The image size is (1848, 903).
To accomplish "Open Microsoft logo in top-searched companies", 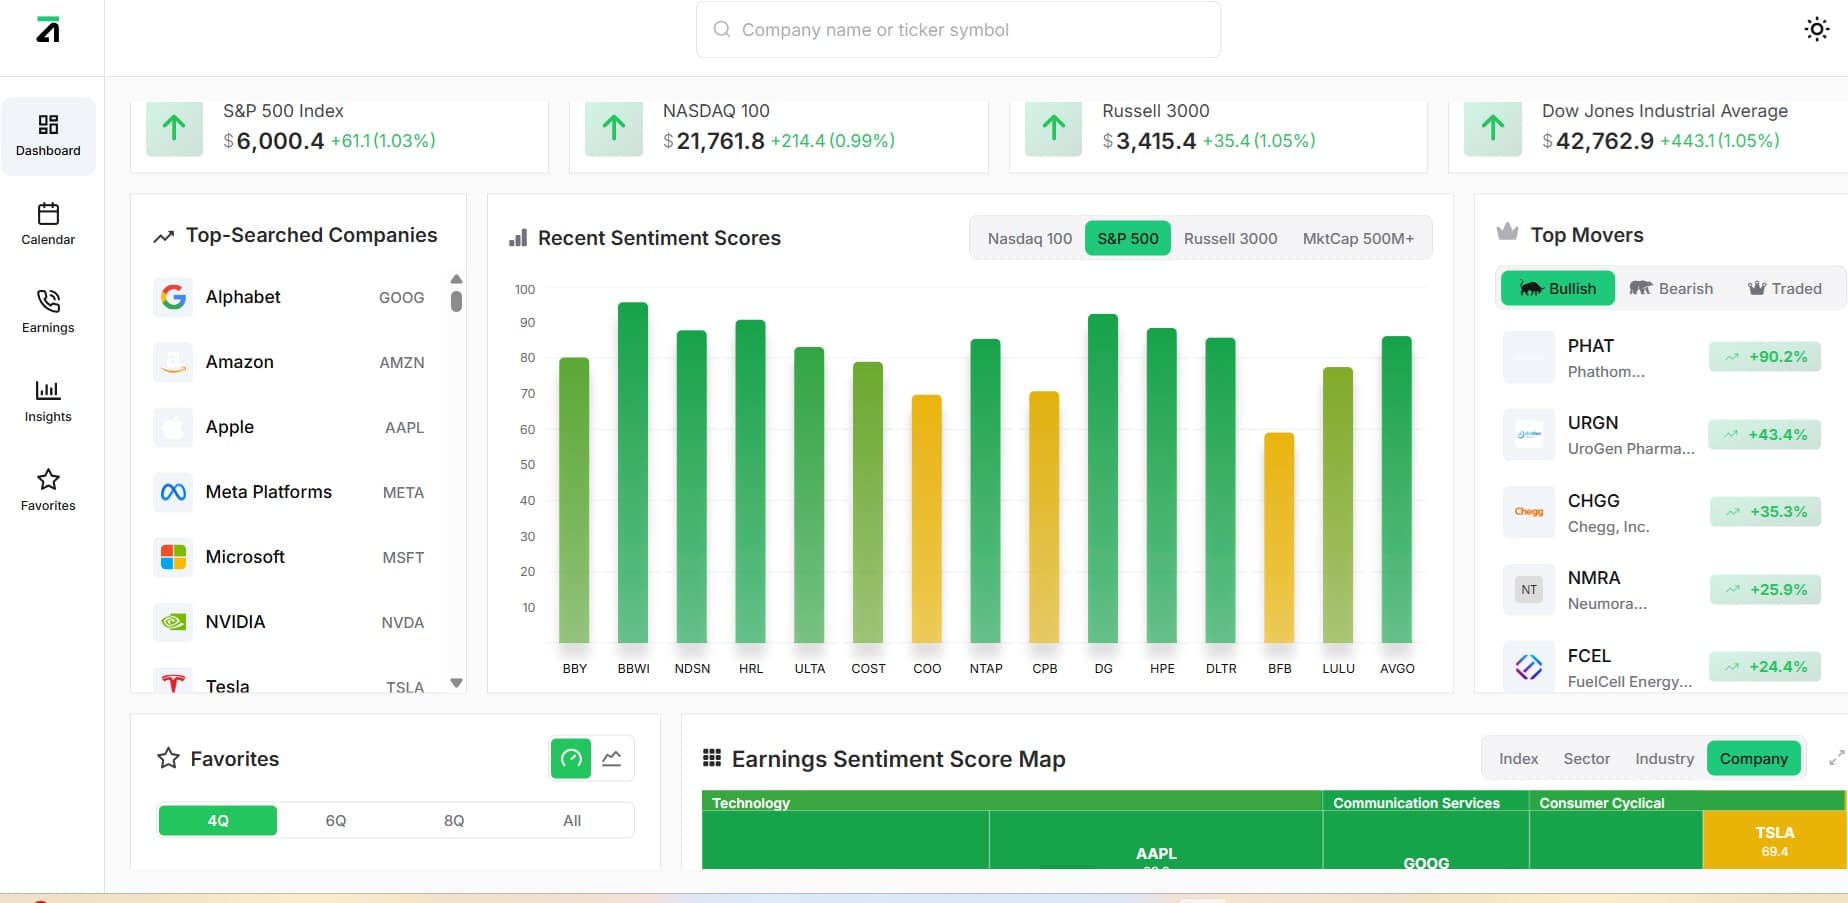I will pyautogui.click(x=173, y=557).
